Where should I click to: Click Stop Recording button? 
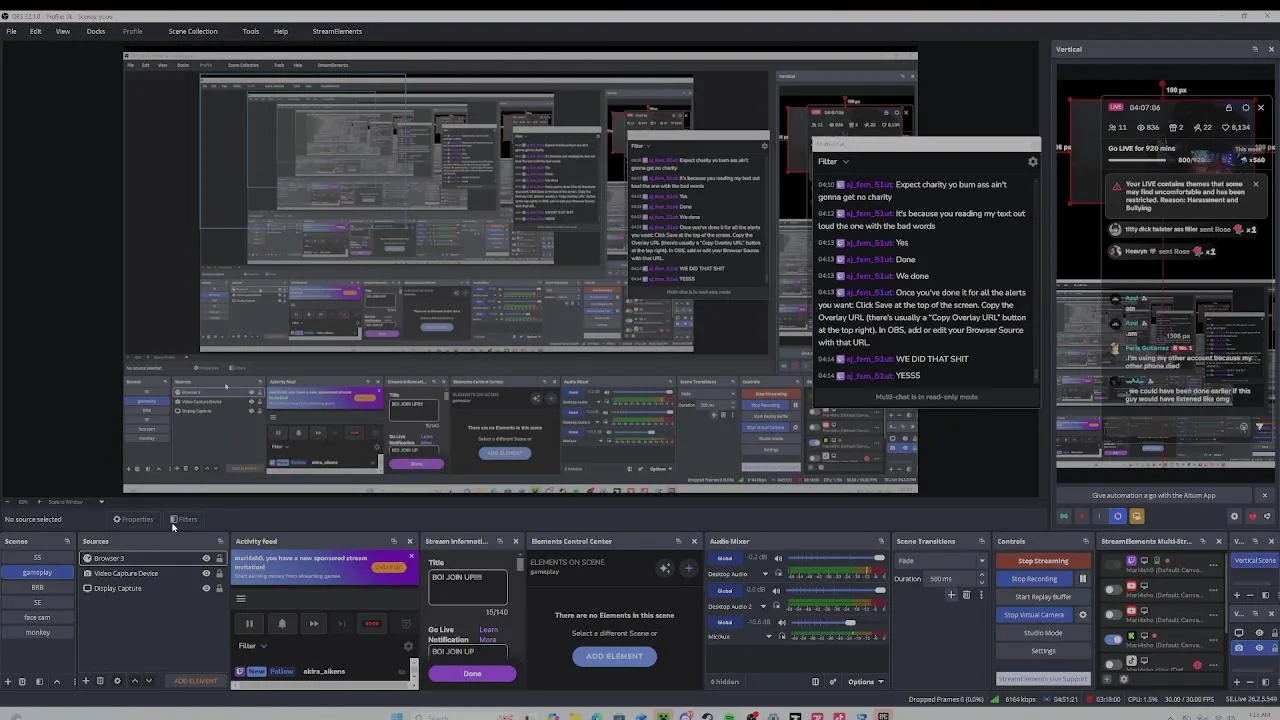coord(1034,579)
